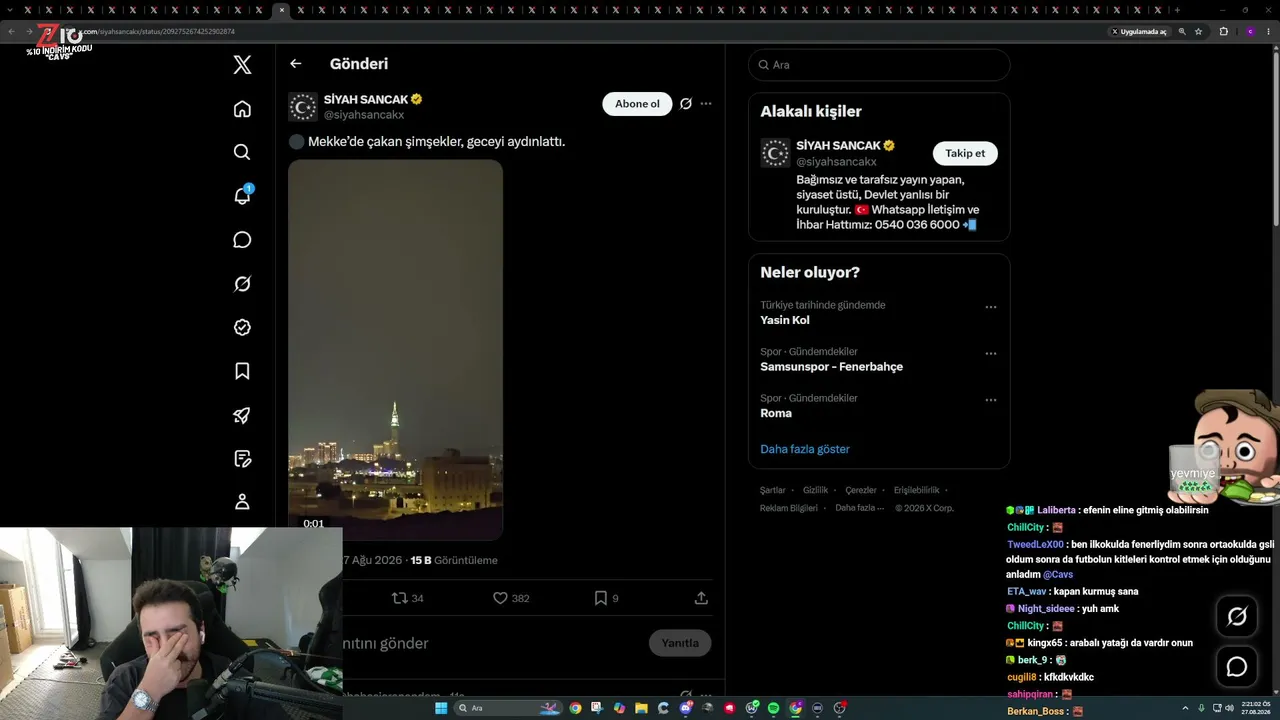
Task: Open Notifications bell in sidebar
Action: tap(242, 196)
